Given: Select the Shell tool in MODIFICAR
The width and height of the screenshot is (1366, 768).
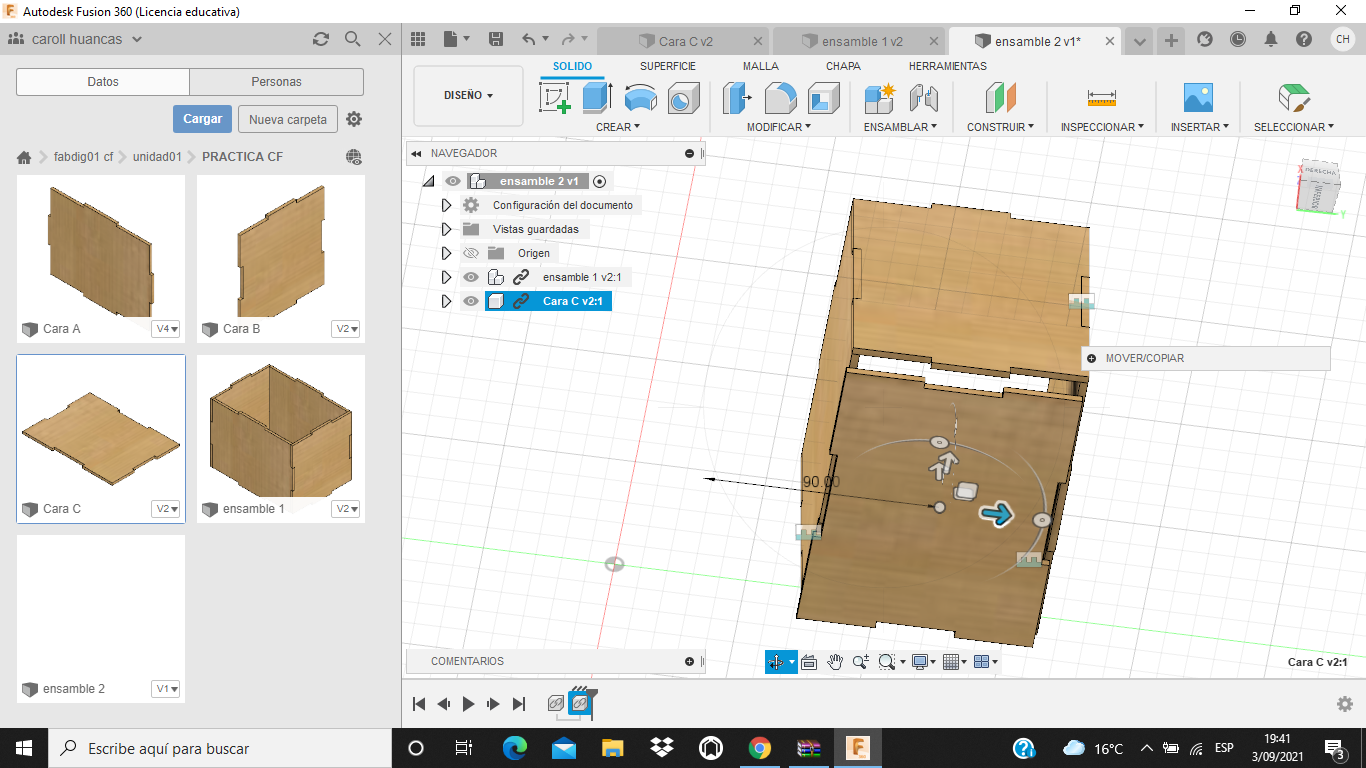Looking at the screenshot, I should [x=823, y=98].
